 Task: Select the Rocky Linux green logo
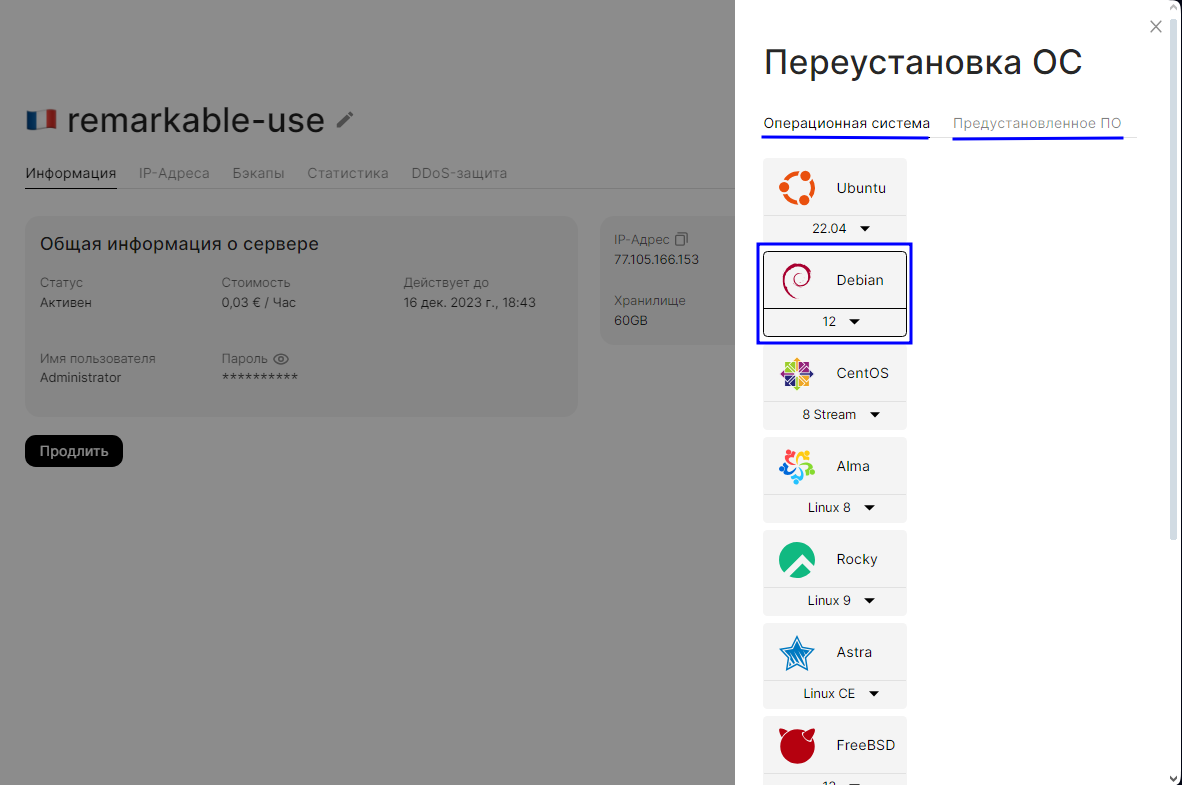click(x=797, y=559)
